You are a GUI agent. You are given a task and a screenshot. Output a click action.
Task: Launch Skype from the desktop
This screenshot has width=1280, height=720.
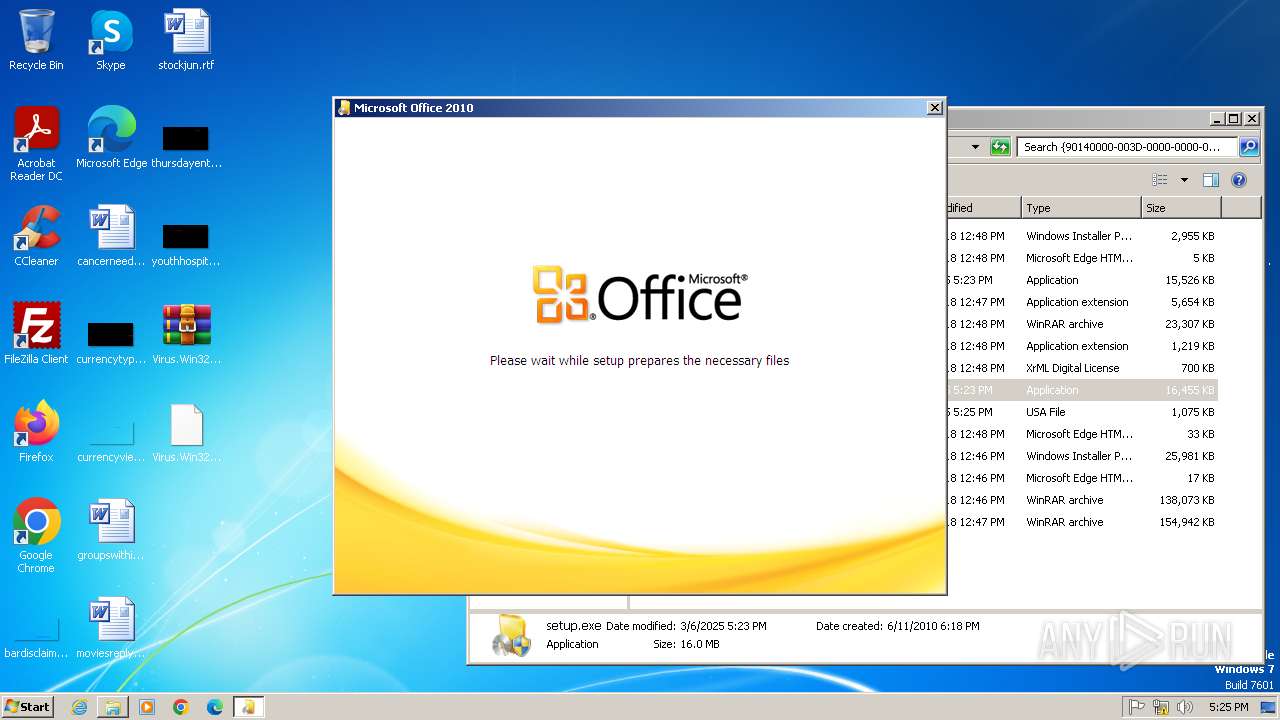[111, 40]
